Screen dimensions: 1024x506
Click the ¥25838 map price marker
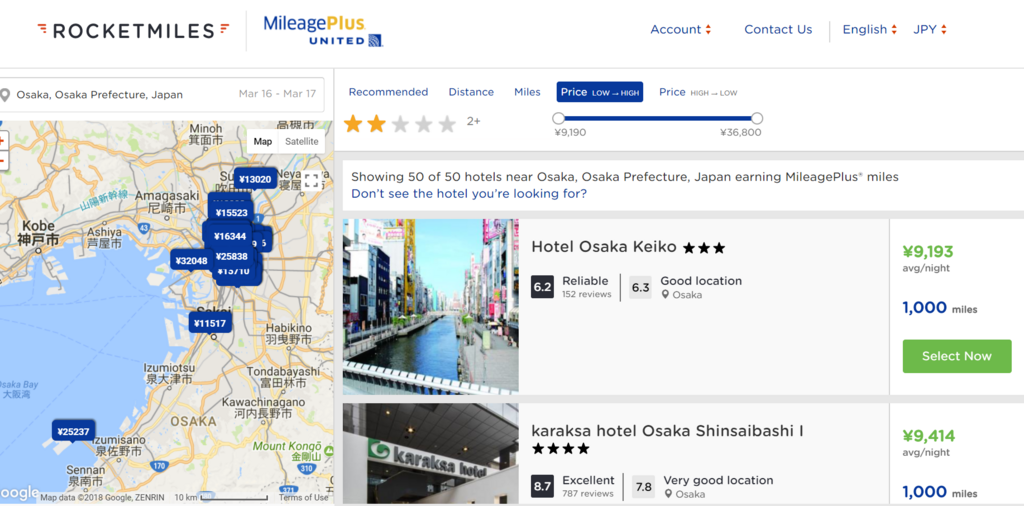pyautogui.click(x=231, y=256)
